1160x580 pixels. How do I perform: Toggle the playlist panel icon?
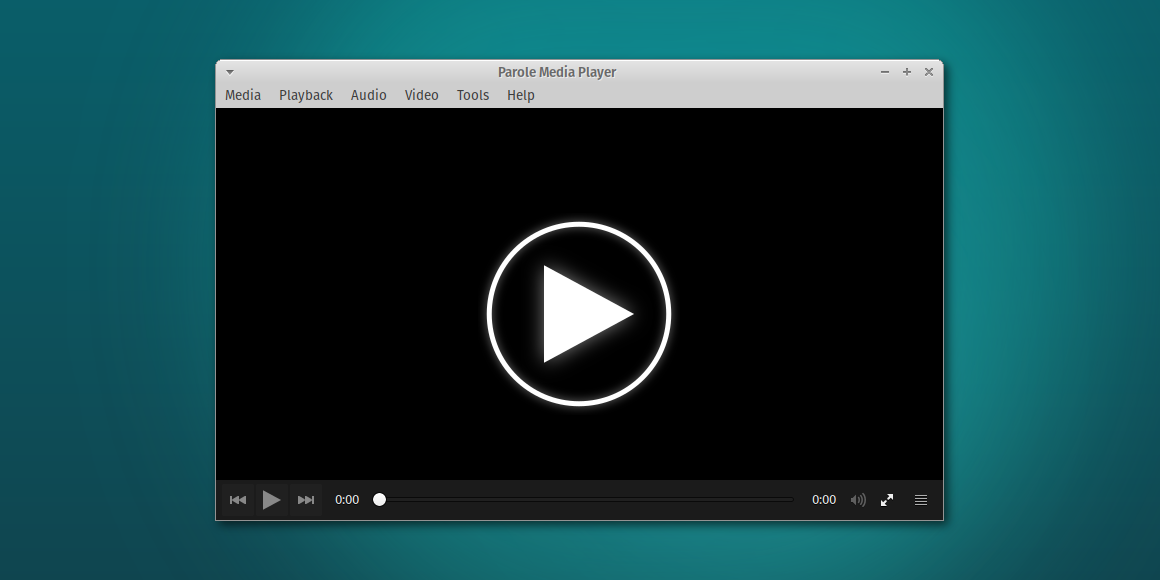921,500
